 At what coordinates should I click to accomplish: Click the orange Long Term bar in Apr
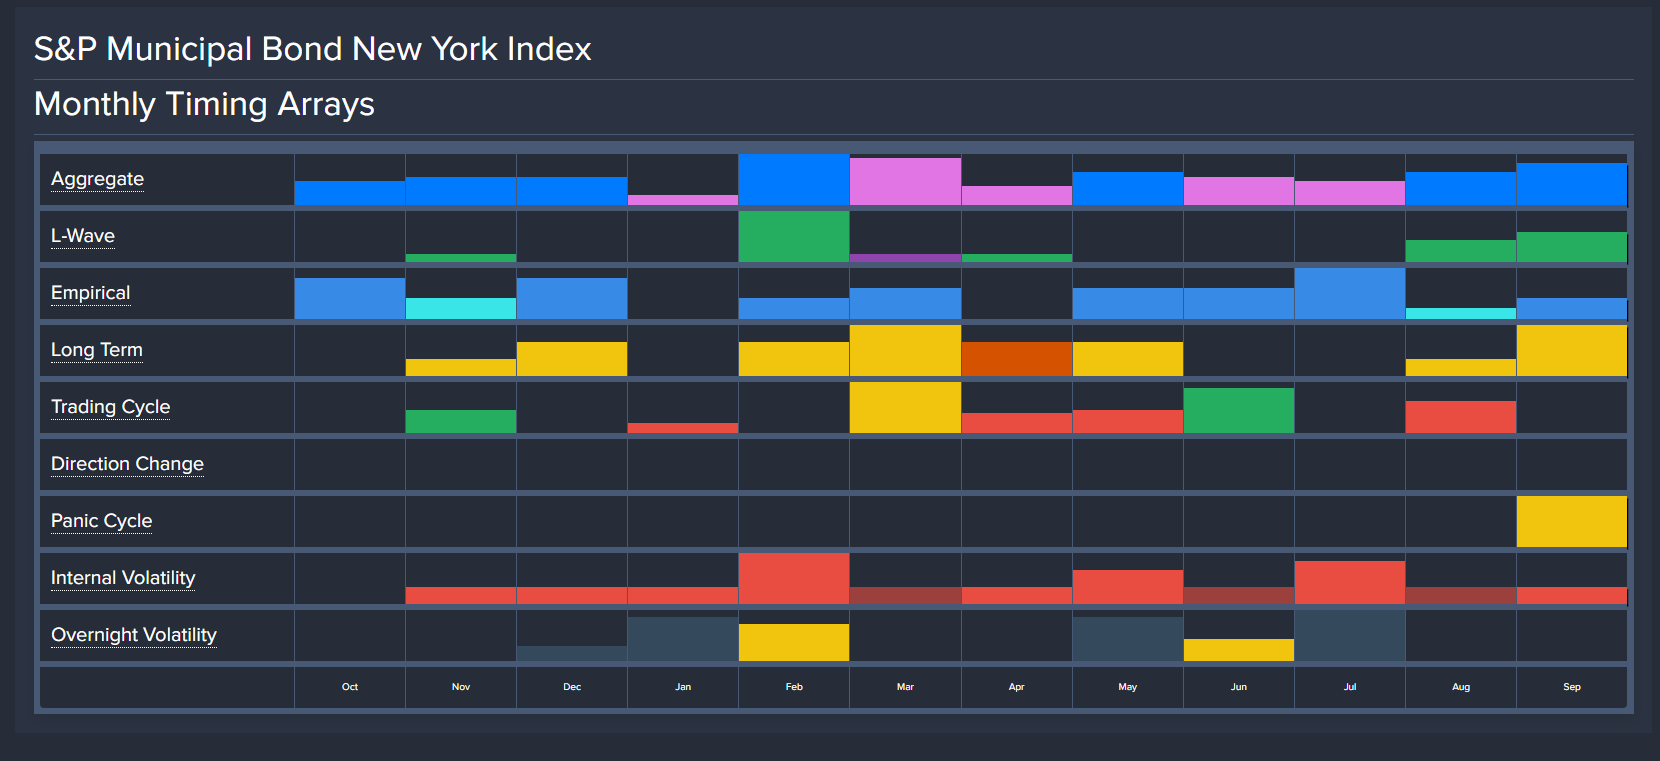pos(1016,359)
